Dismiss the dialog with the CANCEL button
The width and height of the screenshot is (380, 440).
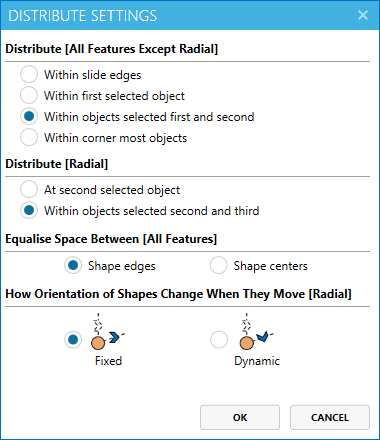pyautogui.click(x=330, y=417)
